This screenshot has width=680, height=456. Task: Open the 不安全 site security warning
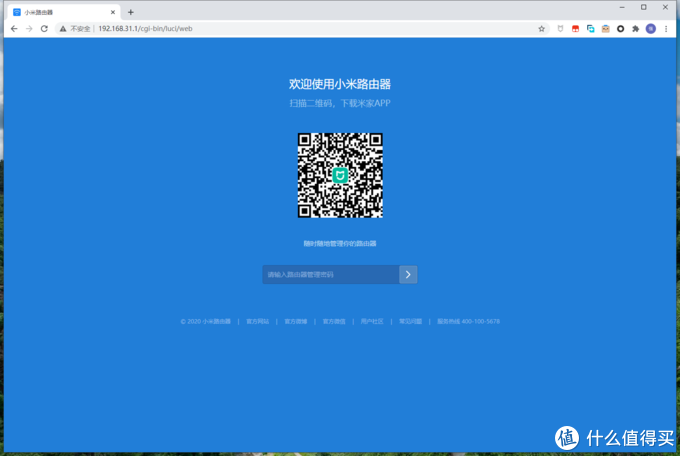pyautogui.click(x=75, y=29)
